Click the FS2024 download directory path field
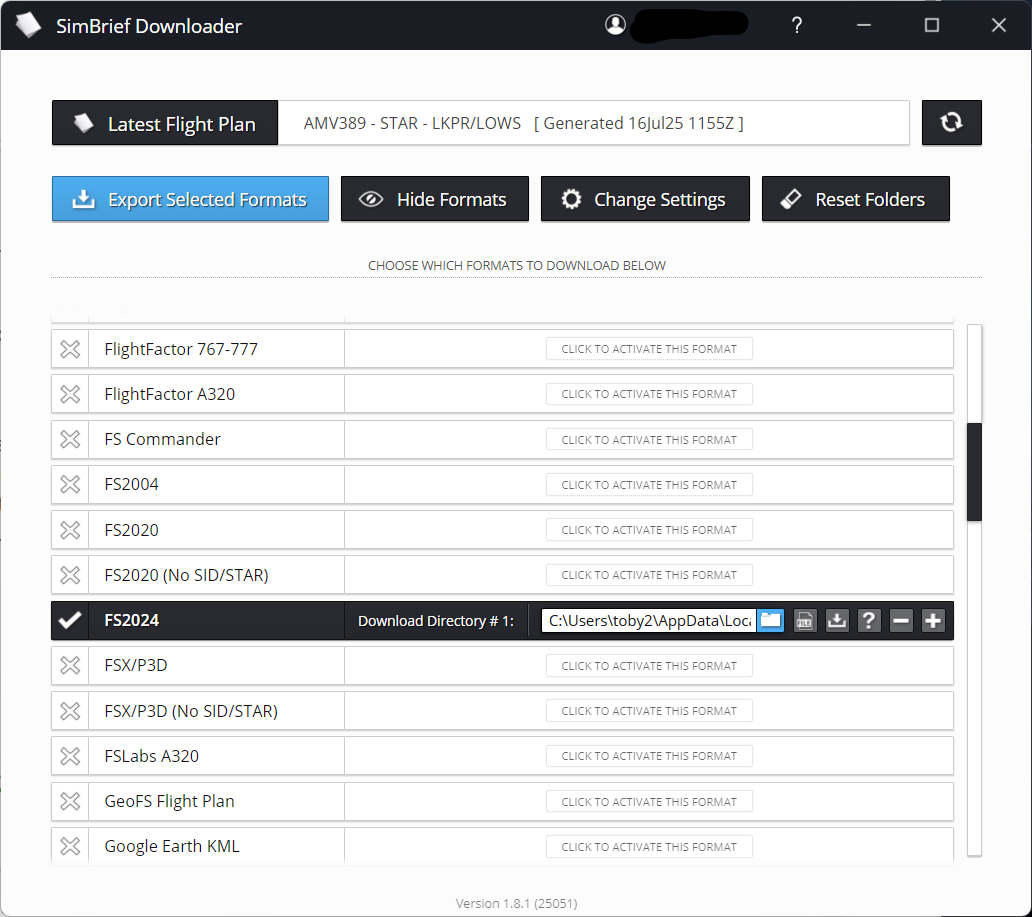The width and height of the screenshot is (1032, 917). pos(649,620)
